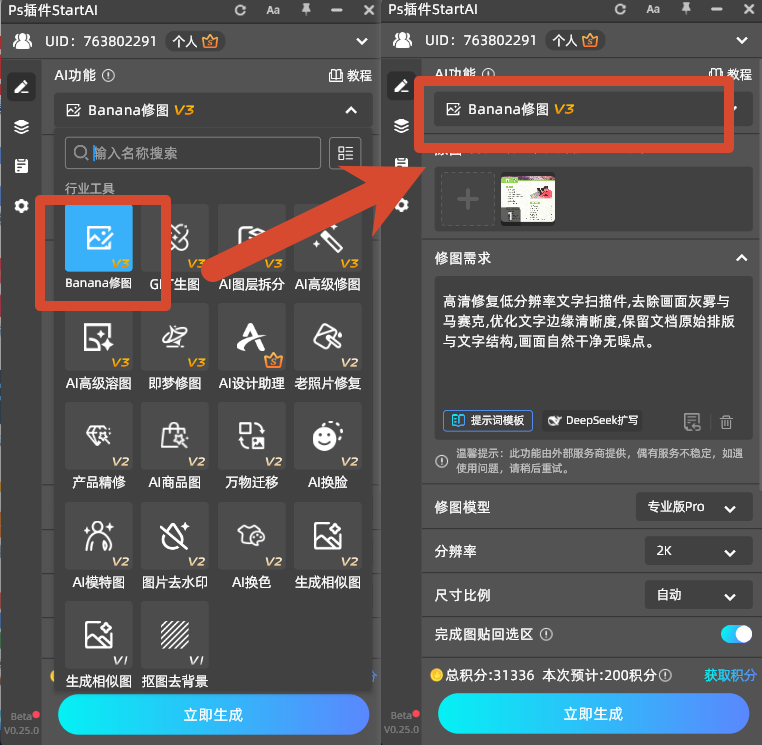762x745 pixels.
Task: Clear the prompt with the trash icon
Action: point(726,422)
